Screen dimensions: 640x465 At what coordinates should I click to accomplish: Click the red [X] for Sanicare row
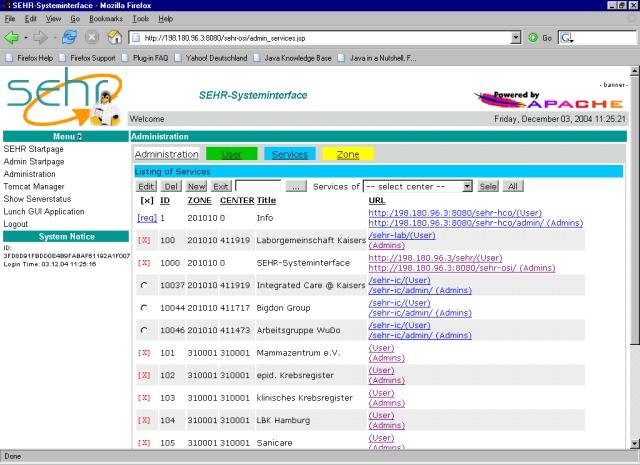coord(144,443)
